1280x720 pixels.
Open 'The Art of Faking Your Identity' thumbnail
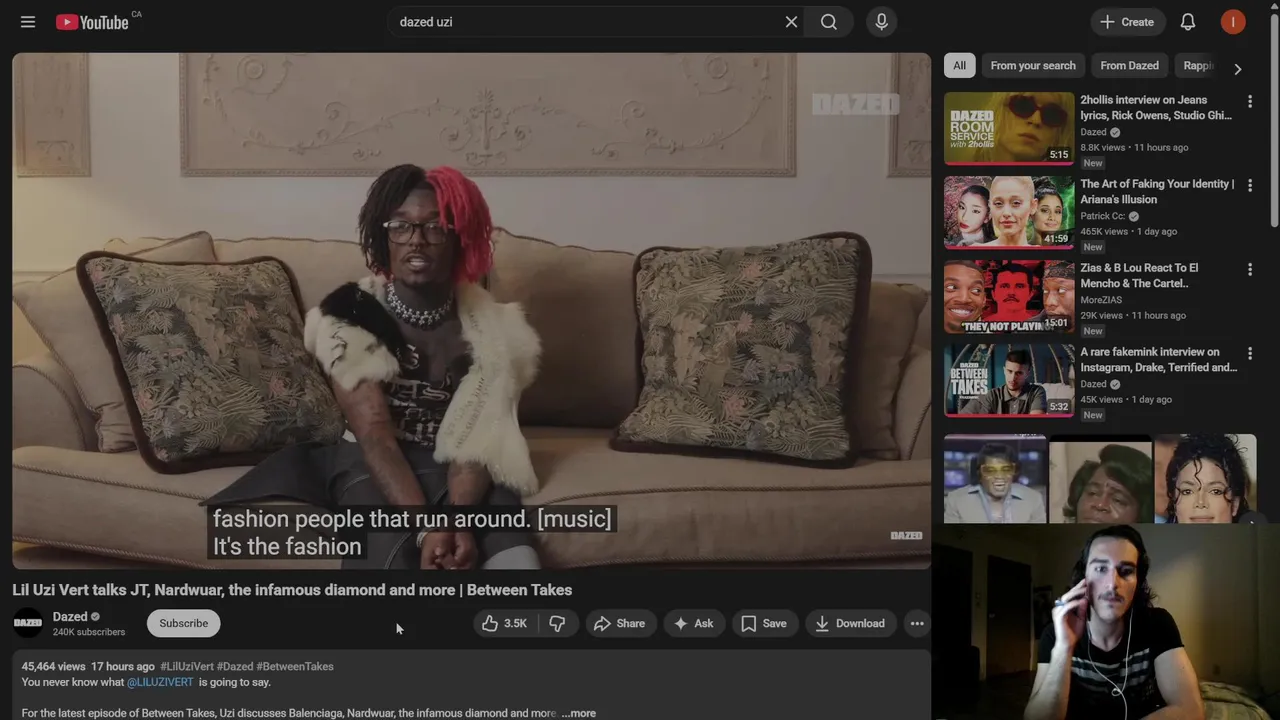(1009, 212)
